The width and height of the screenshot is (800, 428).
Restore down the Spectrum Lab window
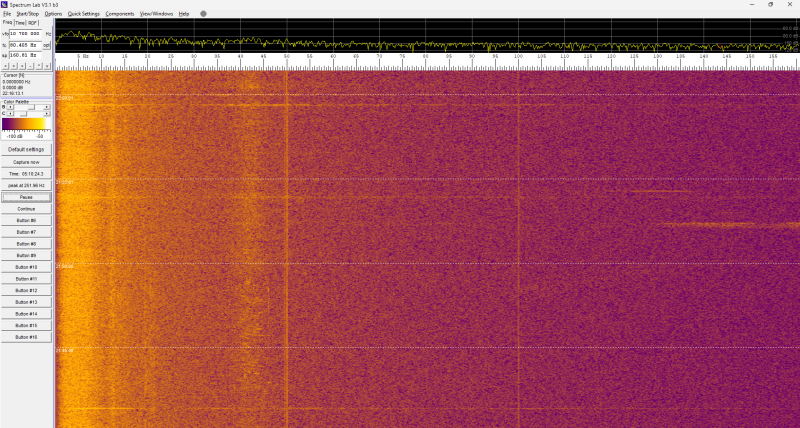point(770,4)
